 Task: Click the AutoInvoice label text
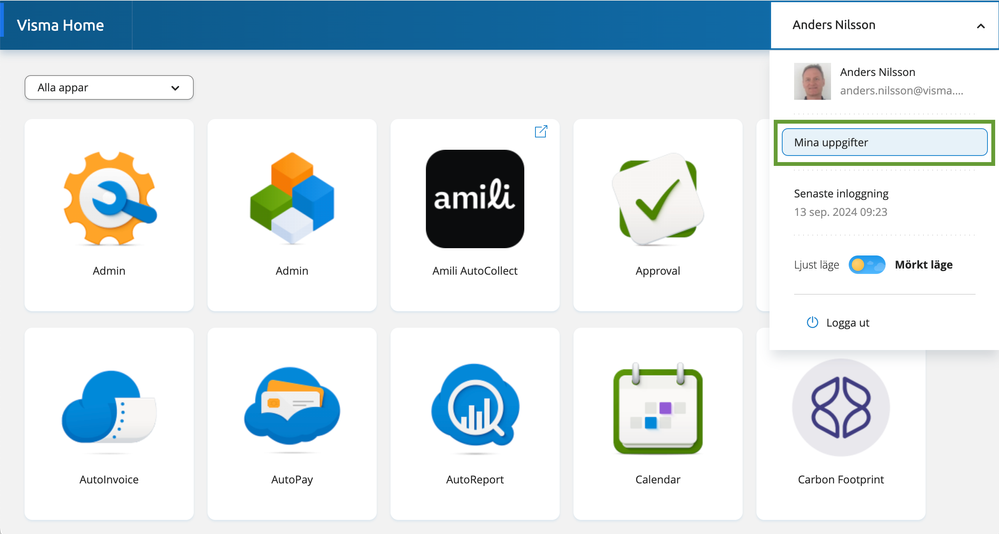click(109, 480)
